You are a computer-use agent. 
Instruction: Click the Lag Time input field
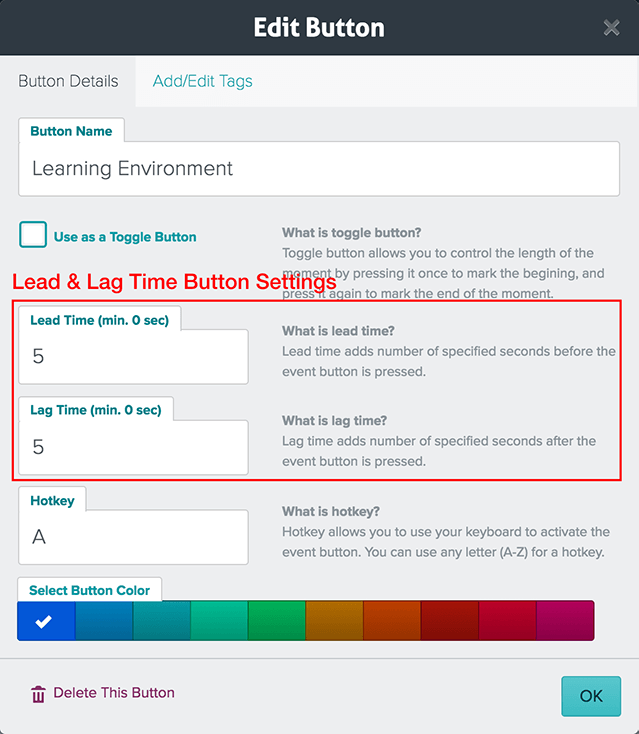click(x=133, y=447)
